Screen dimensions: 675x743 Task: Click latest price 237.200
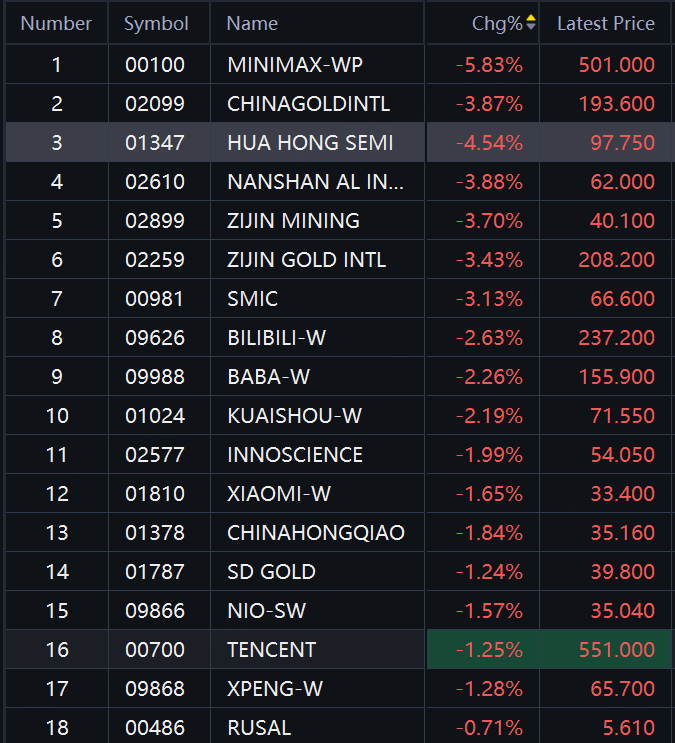[x=617, y=338]
